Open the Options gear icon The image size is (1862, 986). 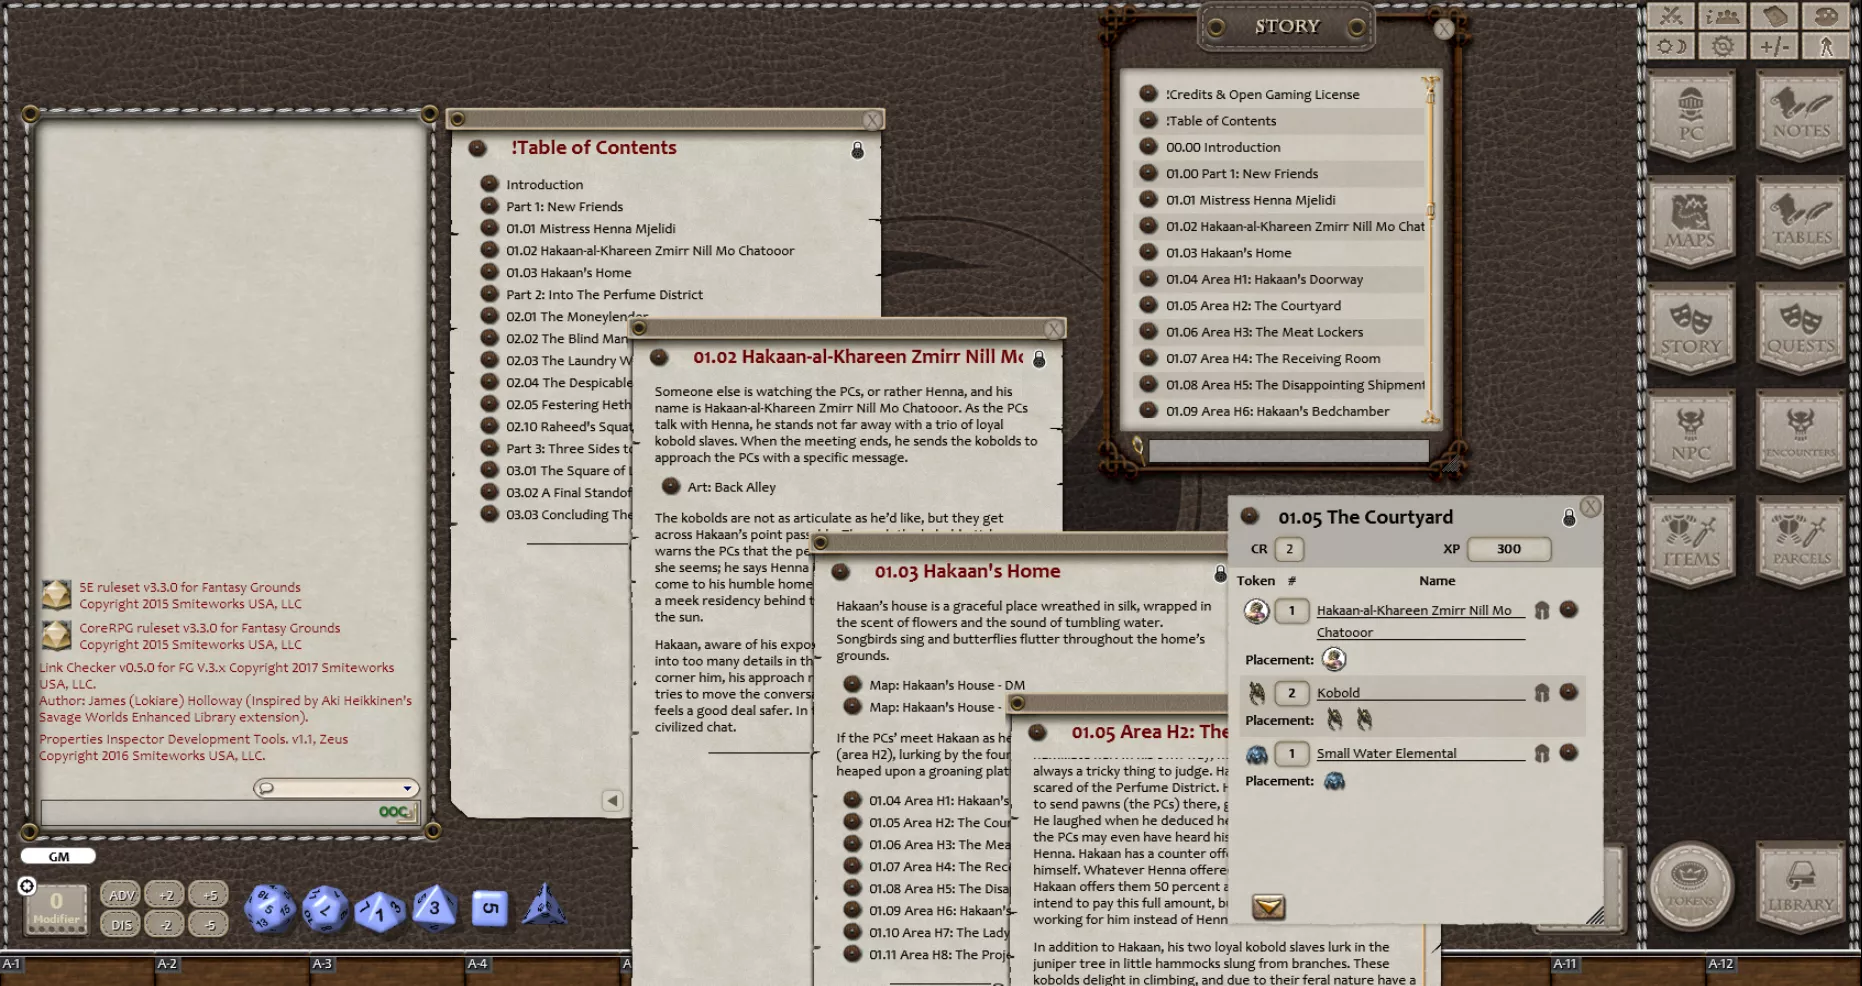[1723, 46]
